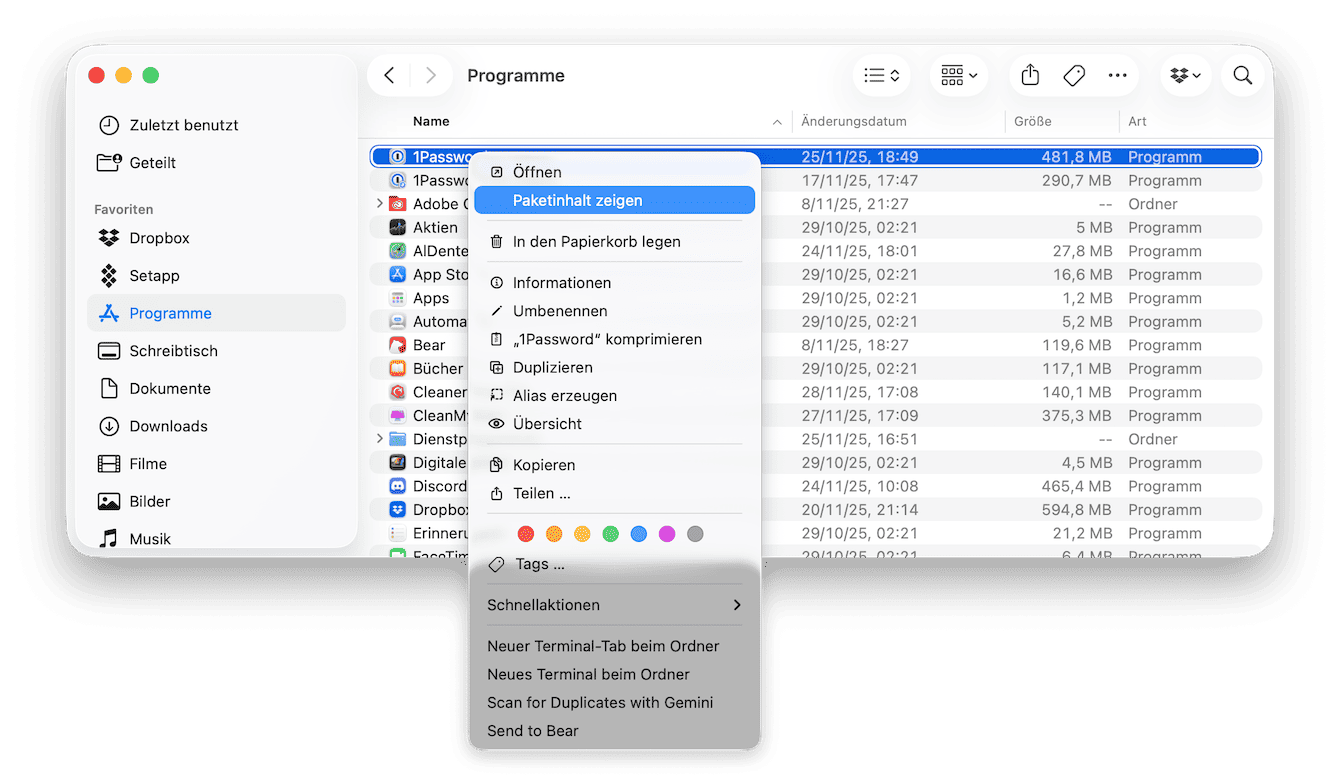Choose Send to Bear menu entry

click(532, 731)
